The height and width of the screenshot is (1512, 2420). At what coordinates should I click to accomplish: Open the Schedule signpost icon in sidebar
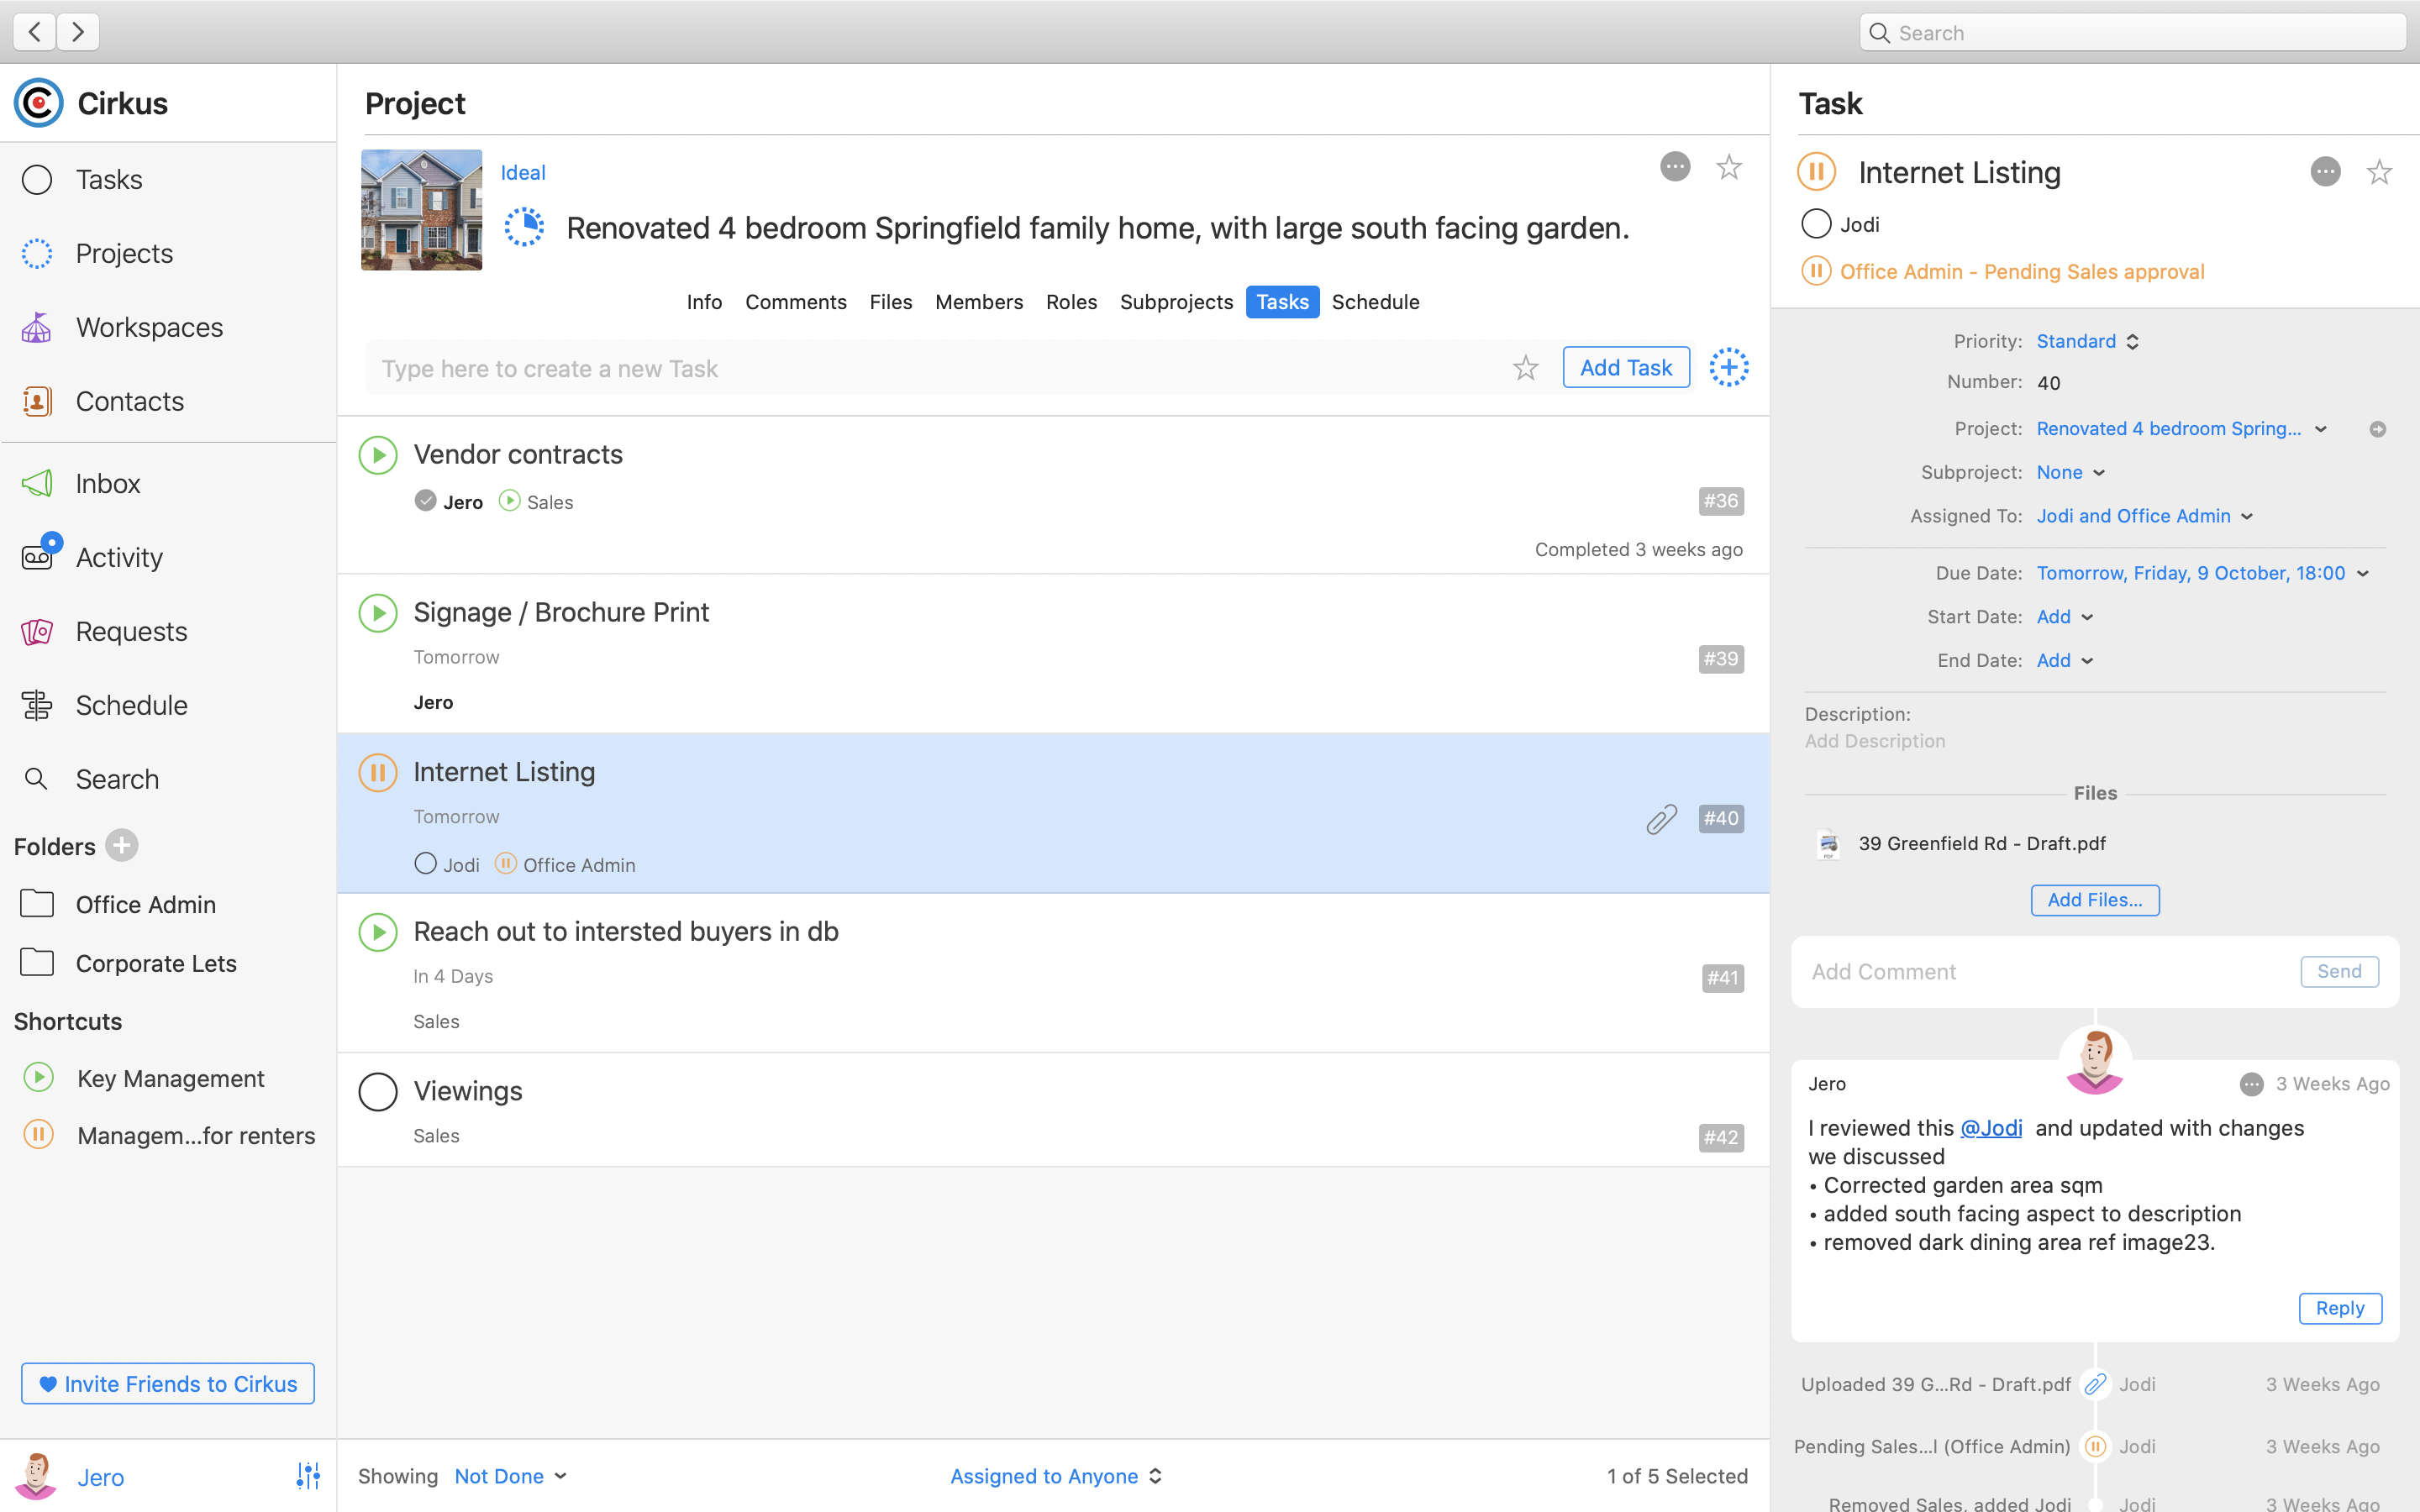[x=37, y=706]
